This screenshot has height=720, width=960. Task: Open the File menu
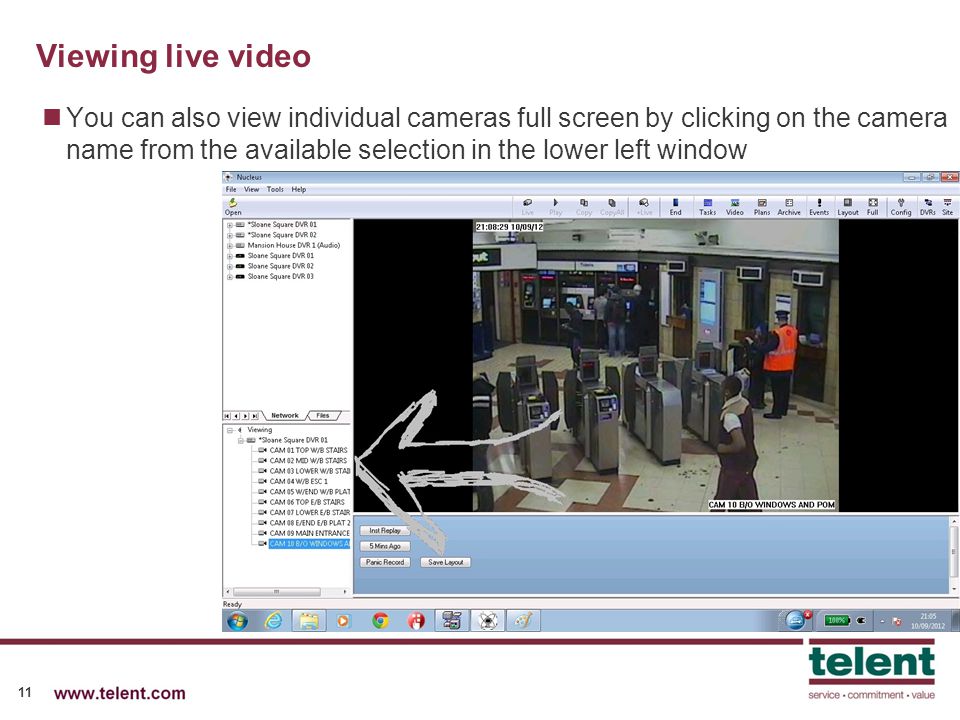231,190
